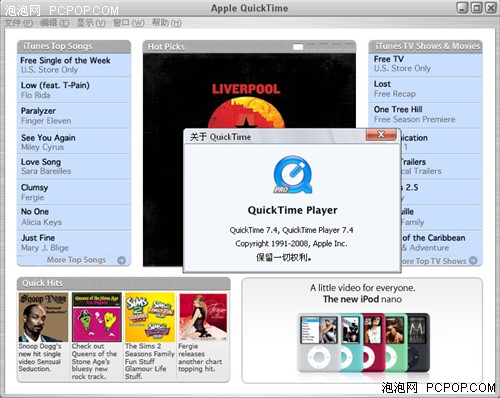Open Queens of the Stone Age thumbnail
The width and height of the screenshot is (500, 398).
(x=97, y=317)
